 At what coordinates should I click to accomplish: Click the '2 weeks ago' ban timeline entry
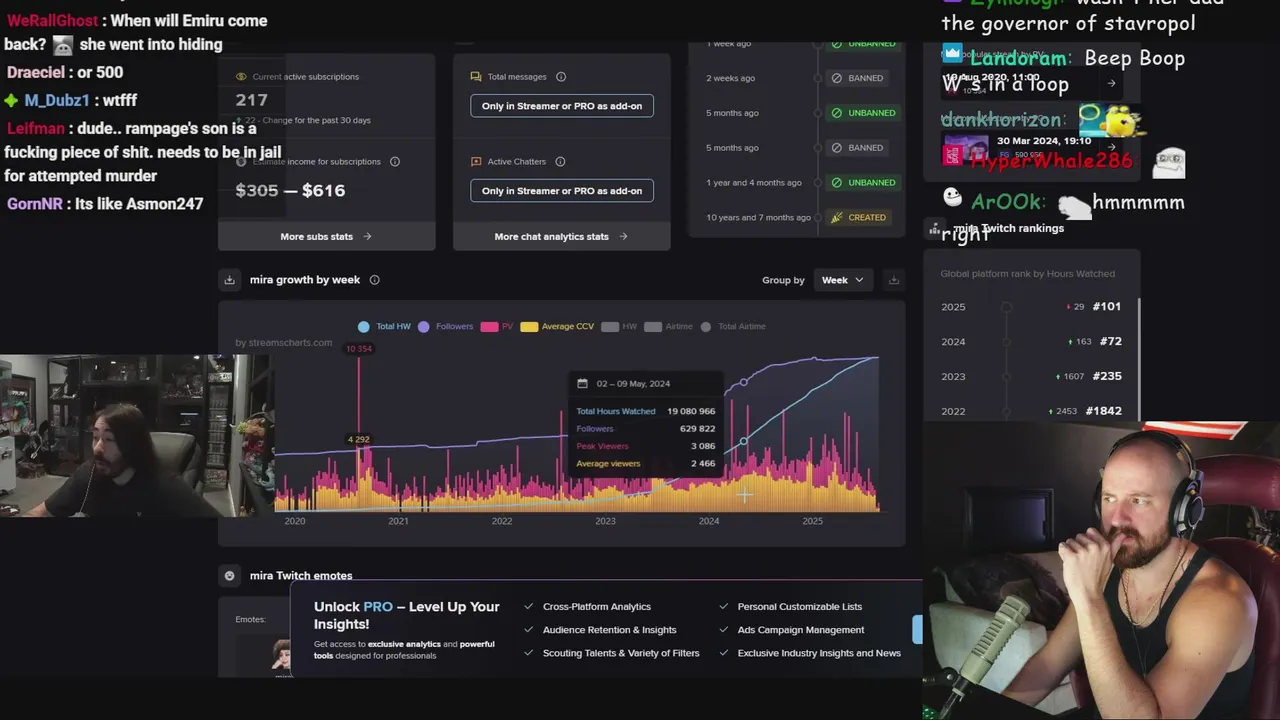(730, 78)
